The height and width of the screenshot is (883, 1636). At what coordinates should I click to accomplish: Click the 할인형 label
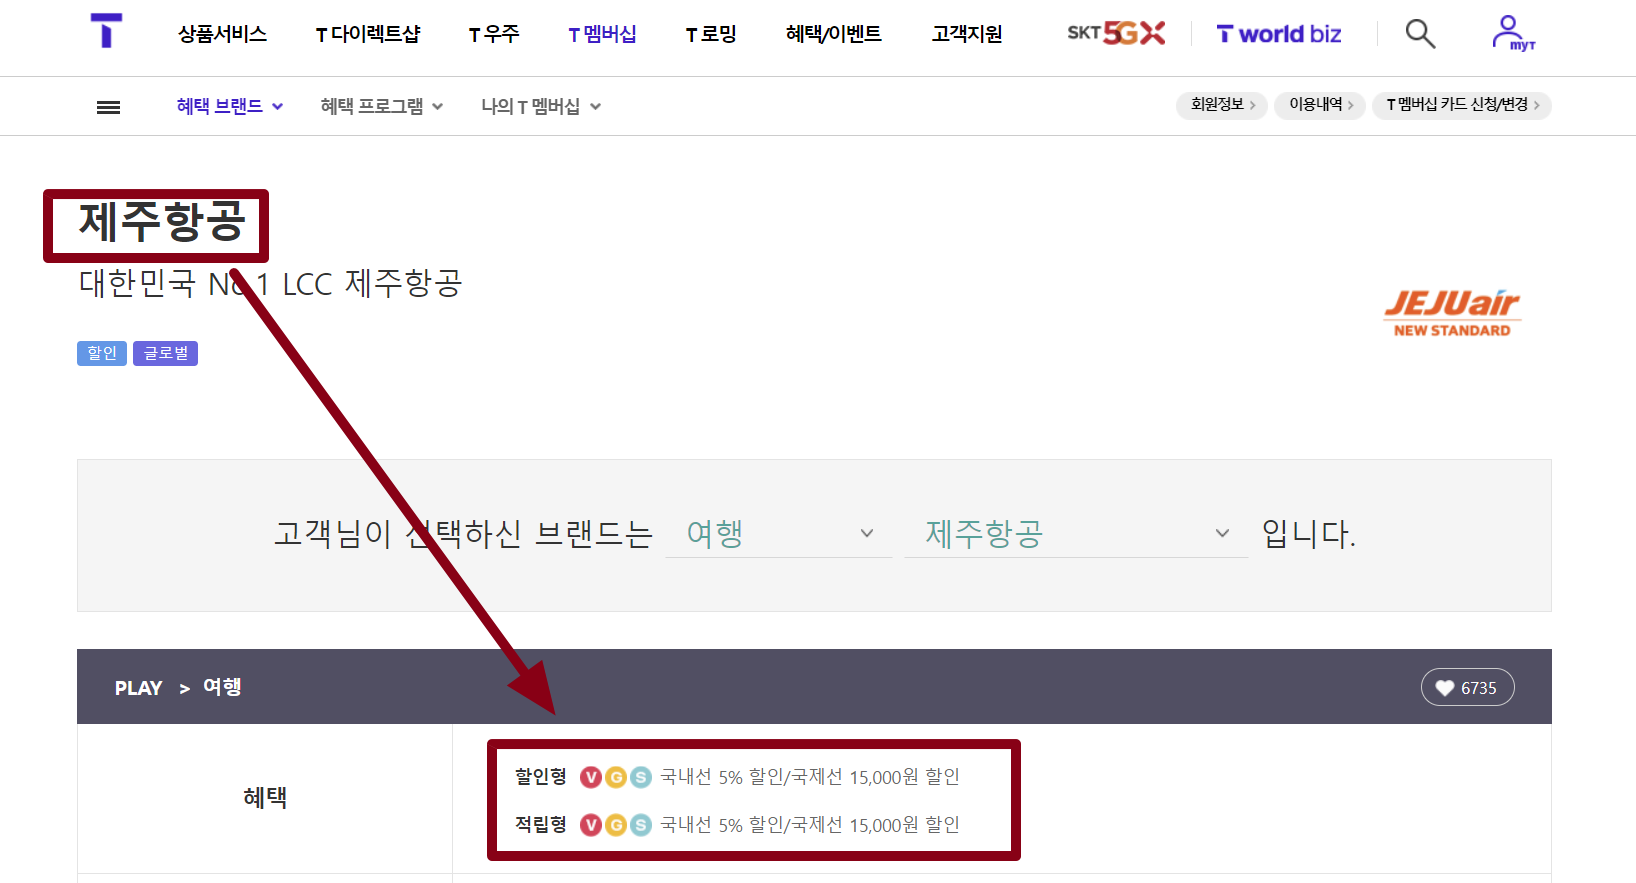pos(541,776)
